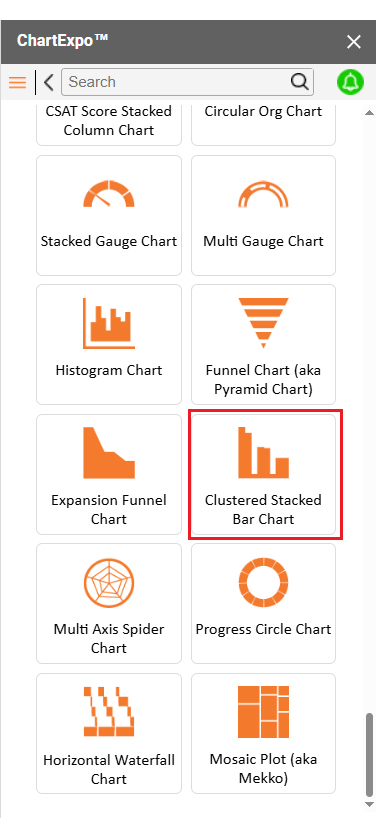Choose the Histogram Chart icon

(109, 323)
